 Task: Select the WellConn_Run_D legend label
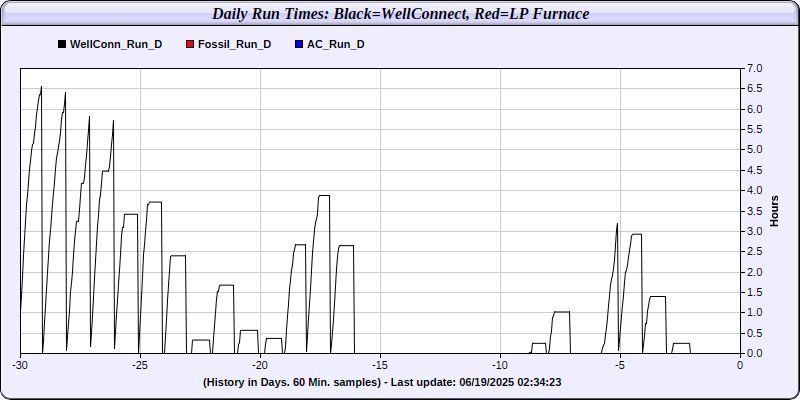pos(116,44)
